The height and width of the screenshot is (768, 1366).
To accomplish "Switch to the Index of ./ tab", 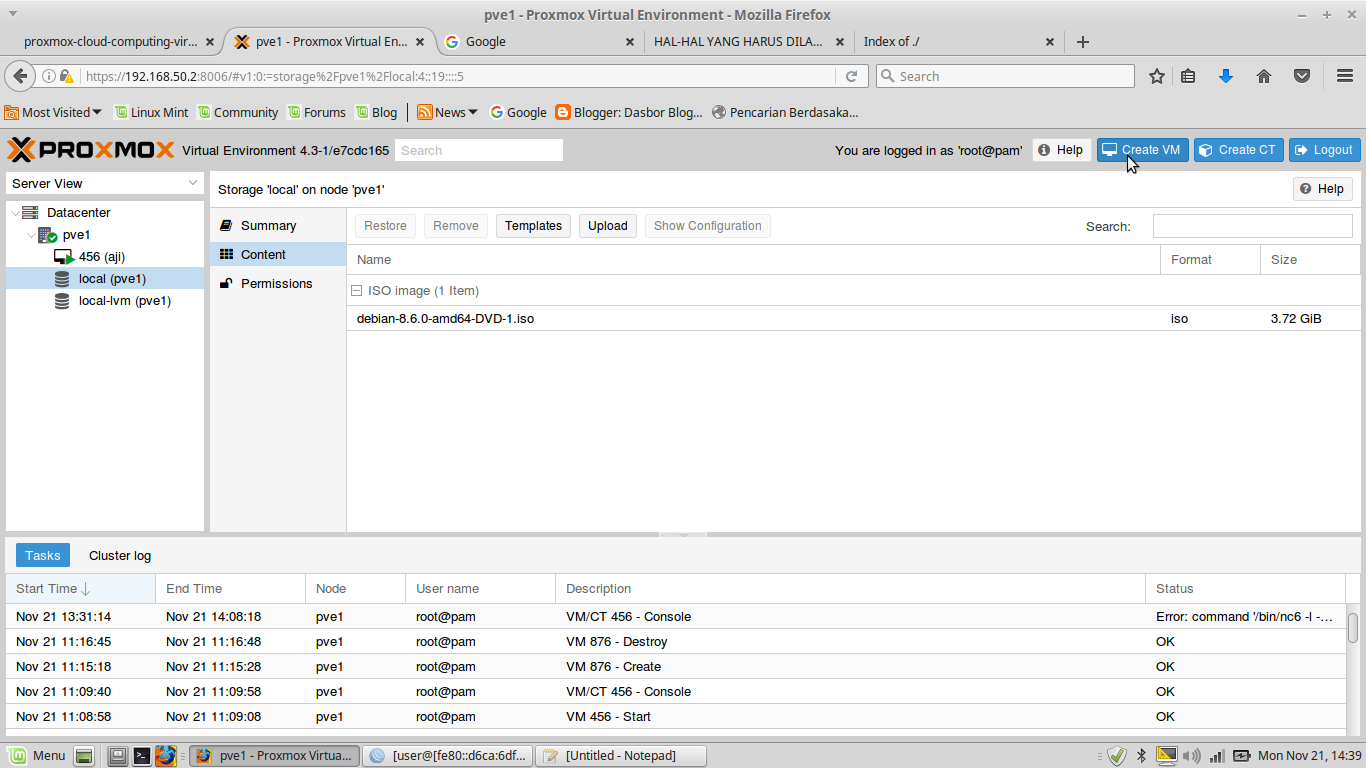I will (x=960, y=42).
